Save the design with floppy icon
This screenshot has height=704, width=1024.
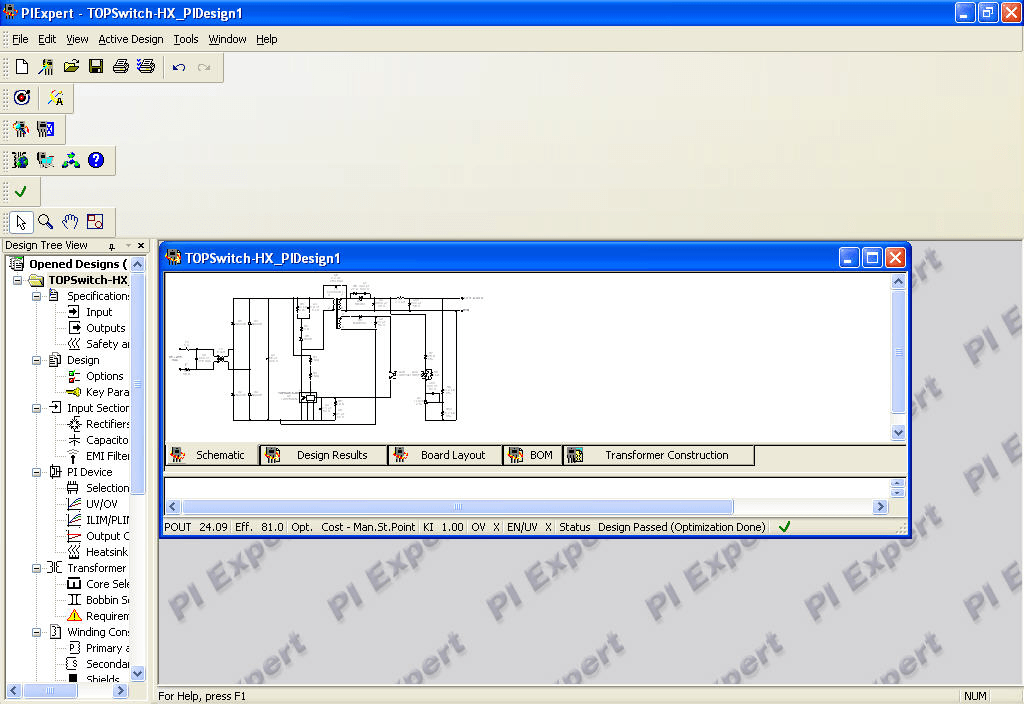96,67
